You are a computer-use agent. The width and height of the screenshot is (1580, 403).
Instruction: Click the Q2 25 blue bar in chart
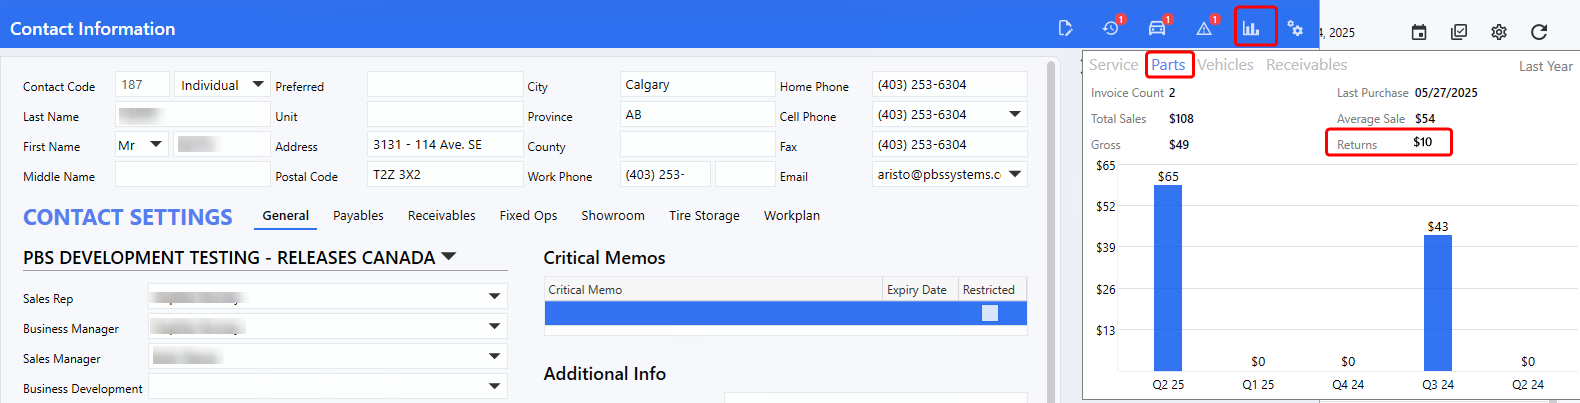coord(1168,278)
